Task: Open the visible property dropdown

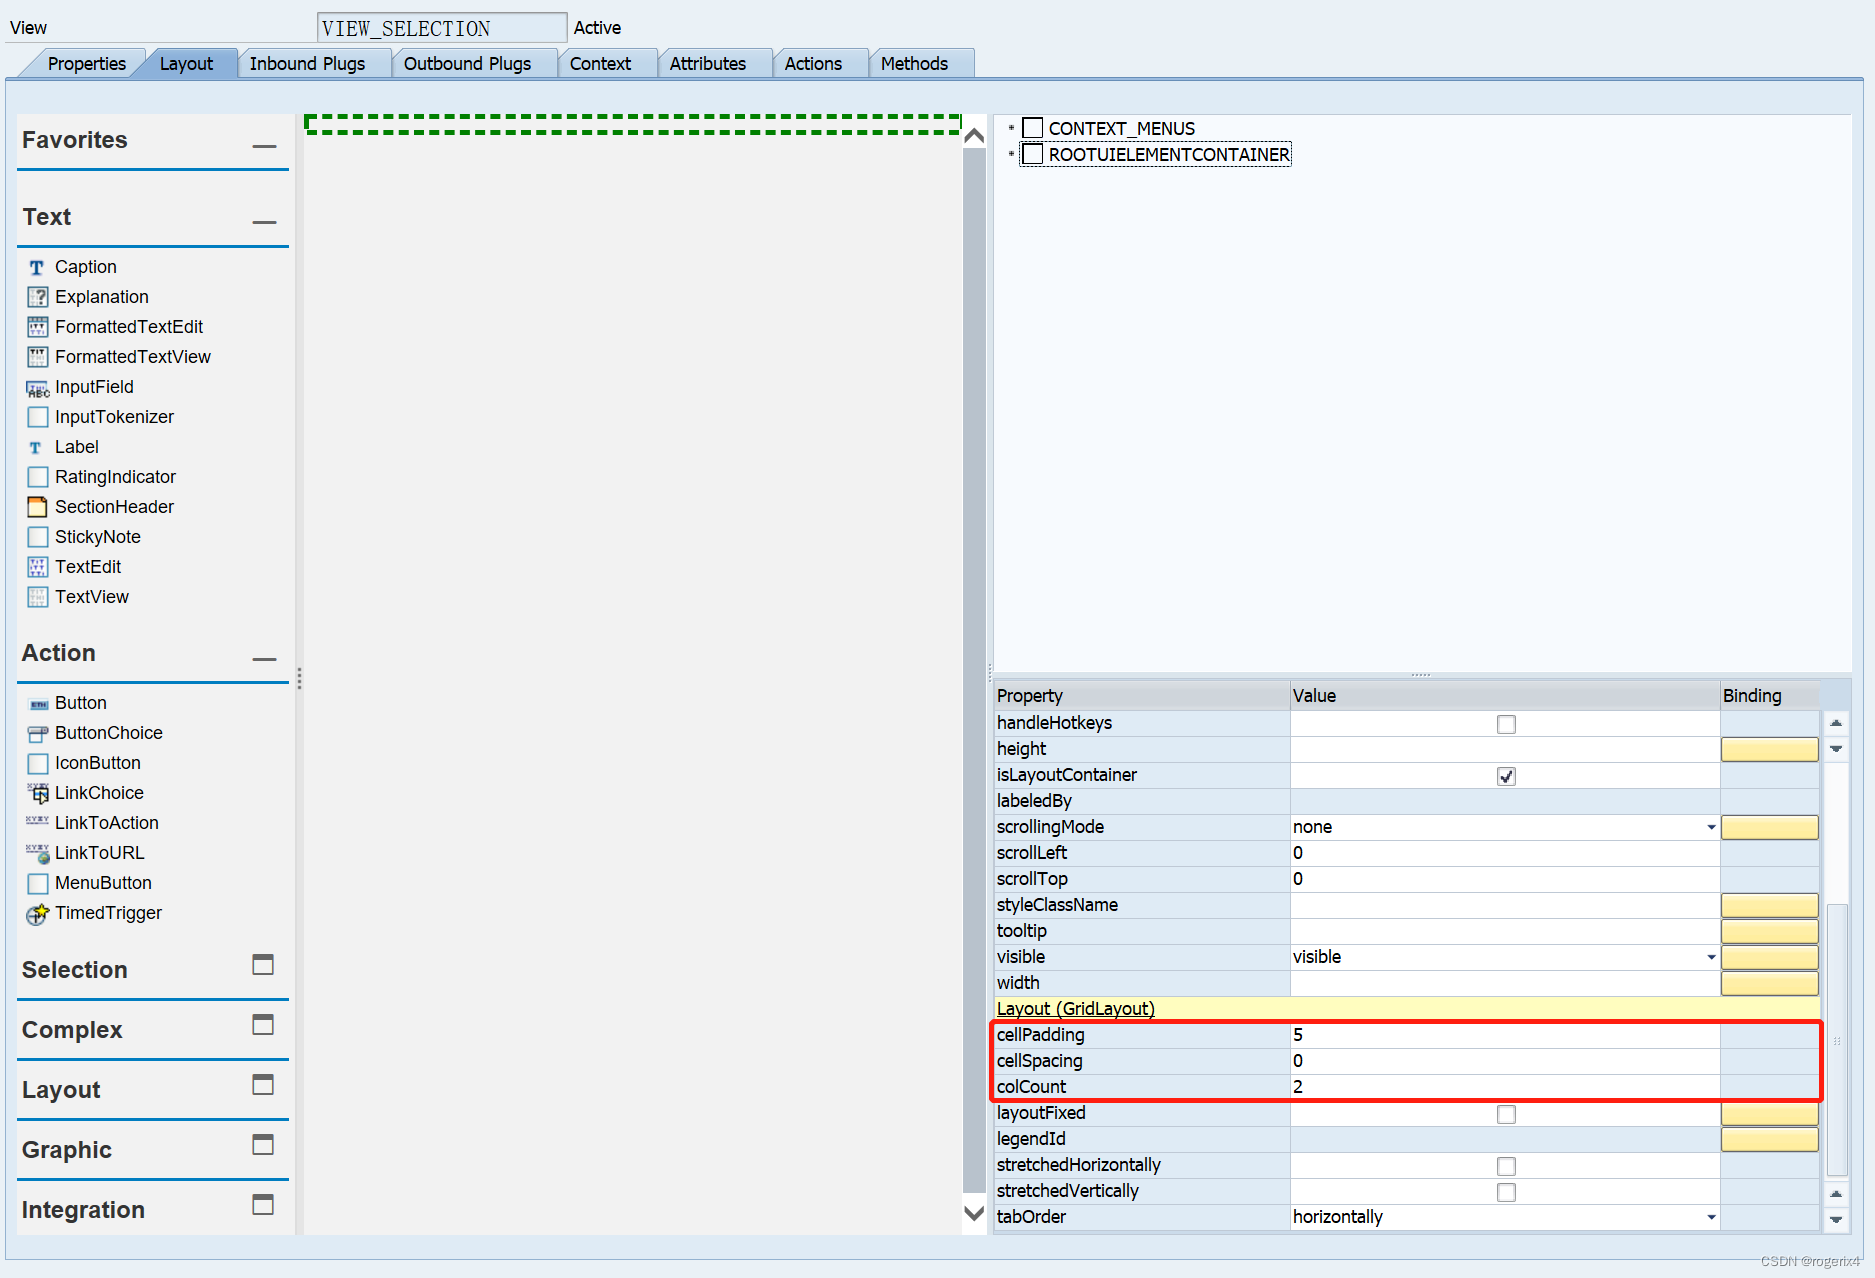Action: [x=1711, y=957]
